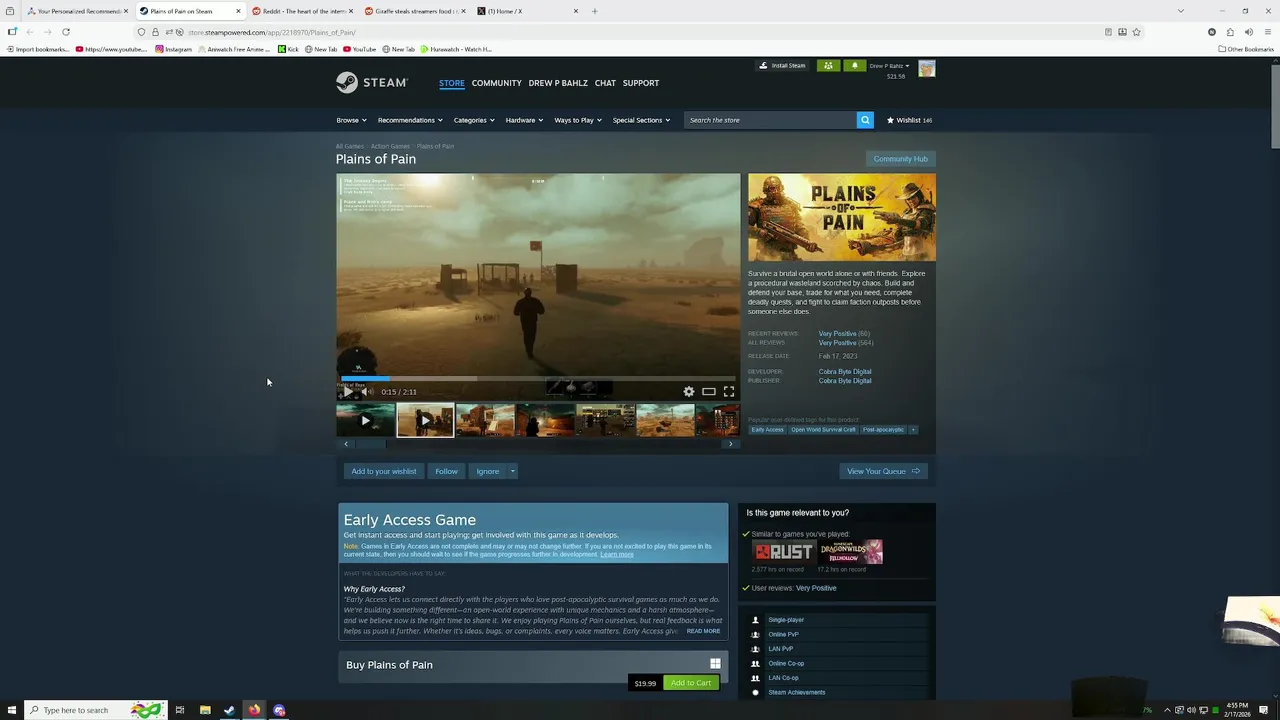Click the Steam logo in header
Image resolution: width=1280 pixels, height=720 pixels.
click(371, 82)
